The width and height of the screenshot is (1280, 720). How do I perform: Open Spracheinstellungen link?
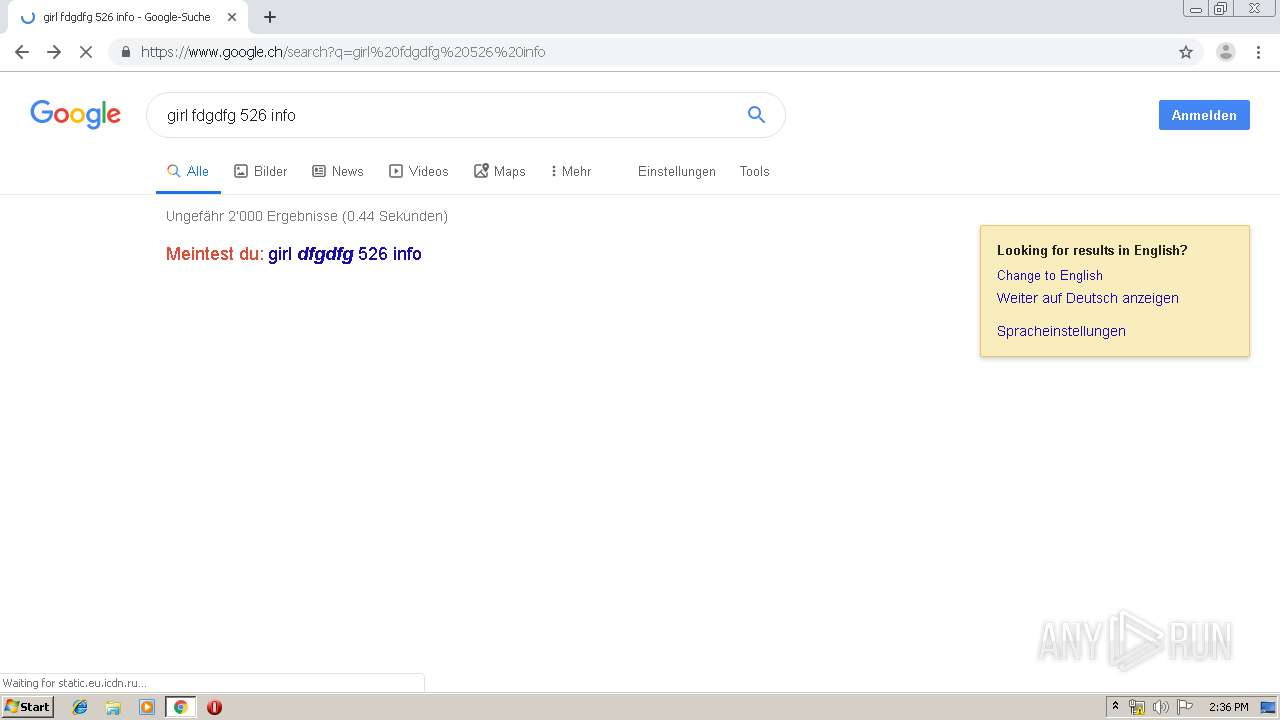point(1061,331)
